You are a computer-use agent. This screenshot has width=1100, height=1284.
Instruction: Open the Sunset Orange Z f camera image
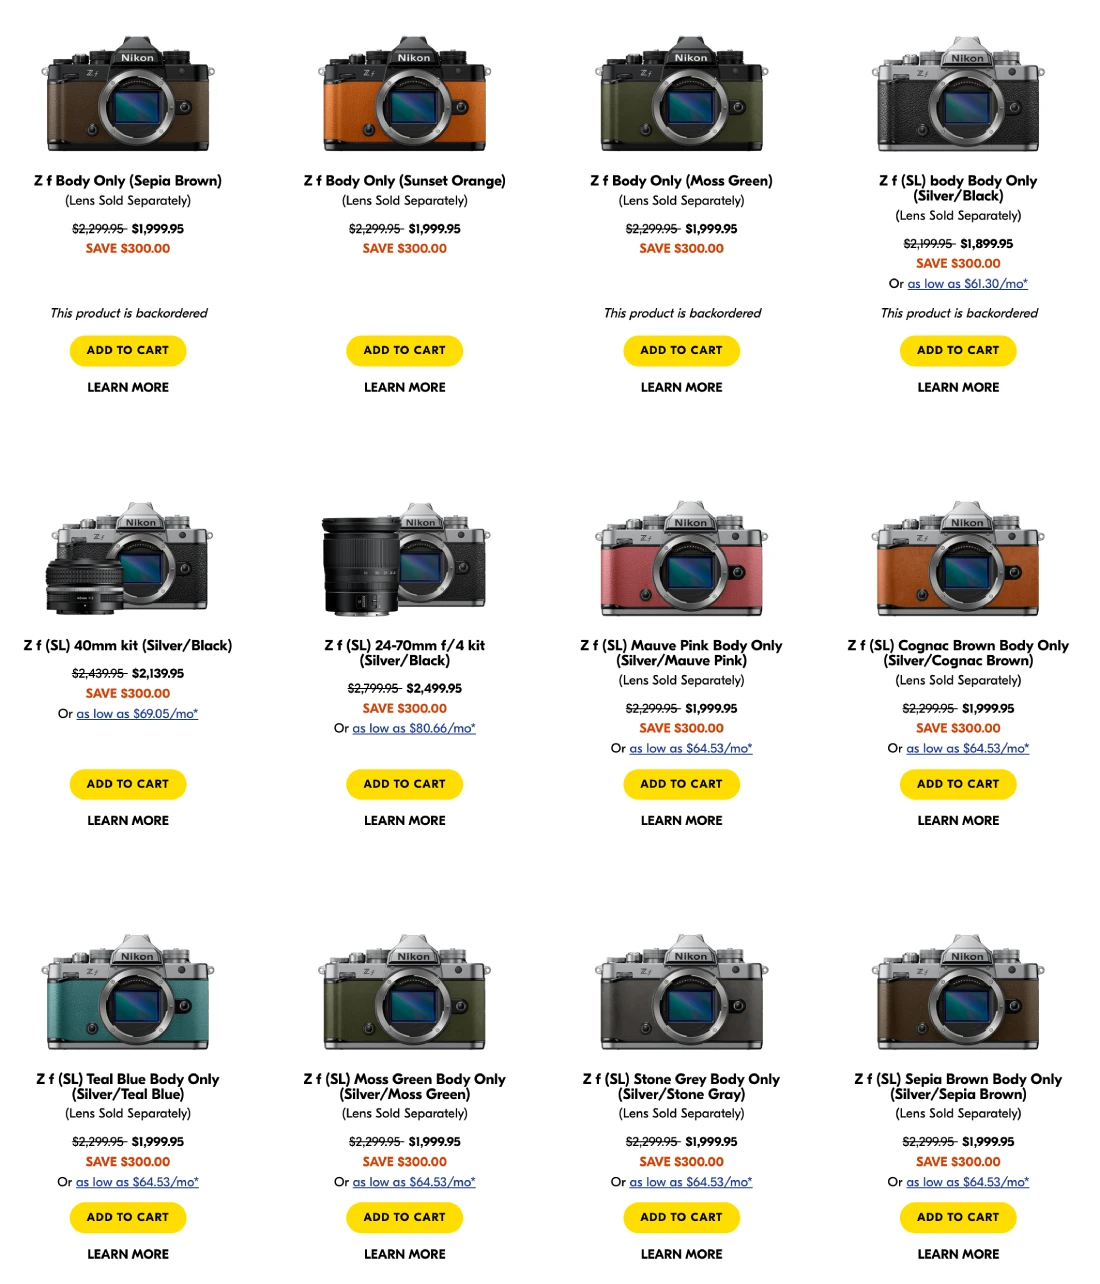point(404,93)
